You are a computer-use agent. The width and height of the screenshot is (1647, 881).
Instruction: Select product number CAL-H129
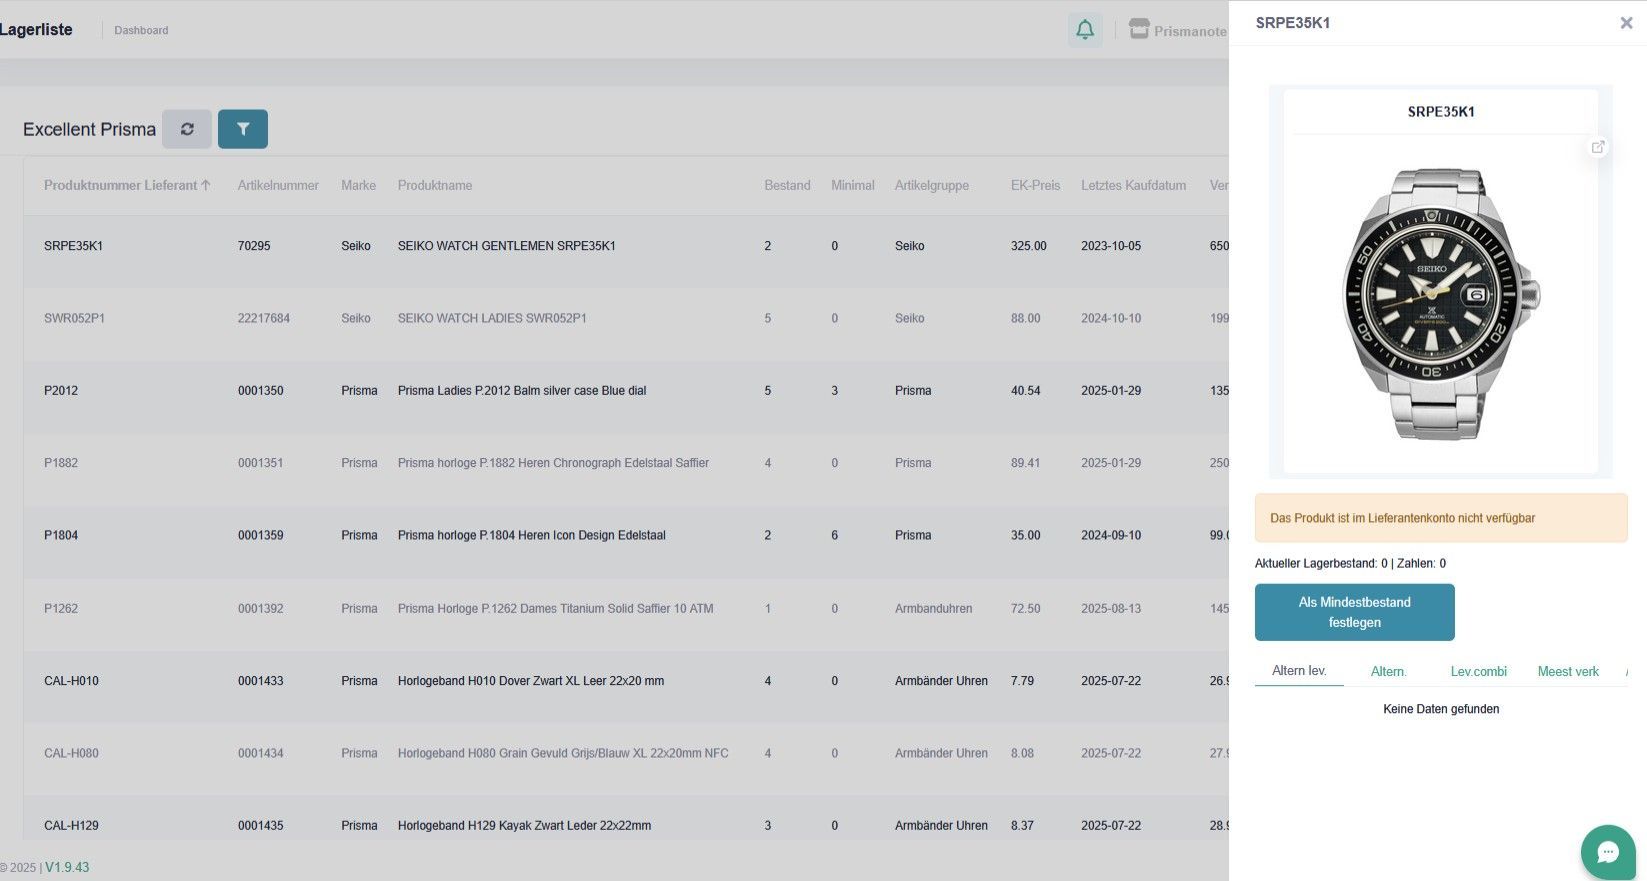point(71,826)
